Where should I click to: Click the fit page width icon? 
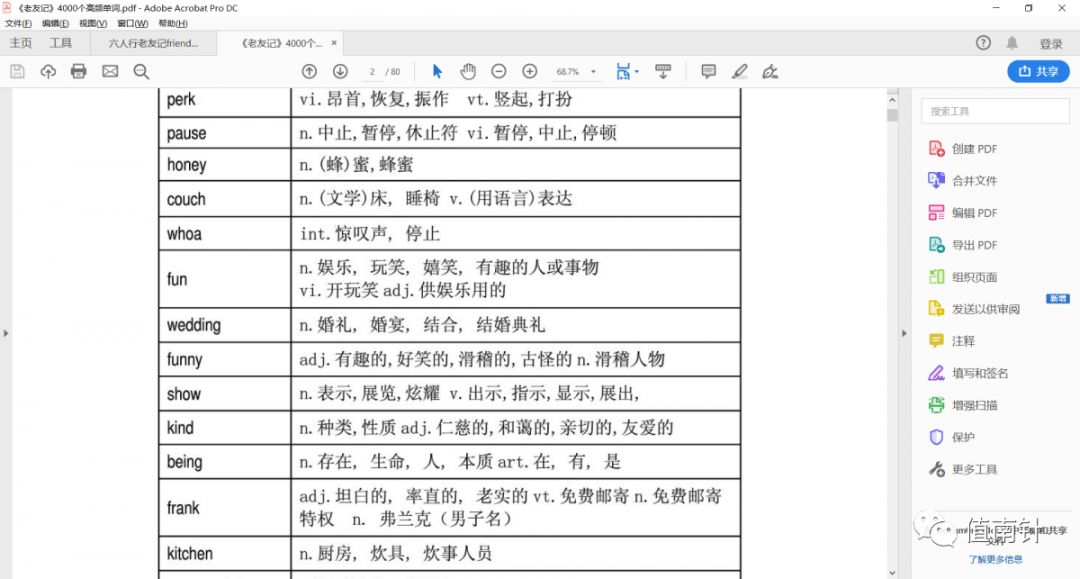623,72
